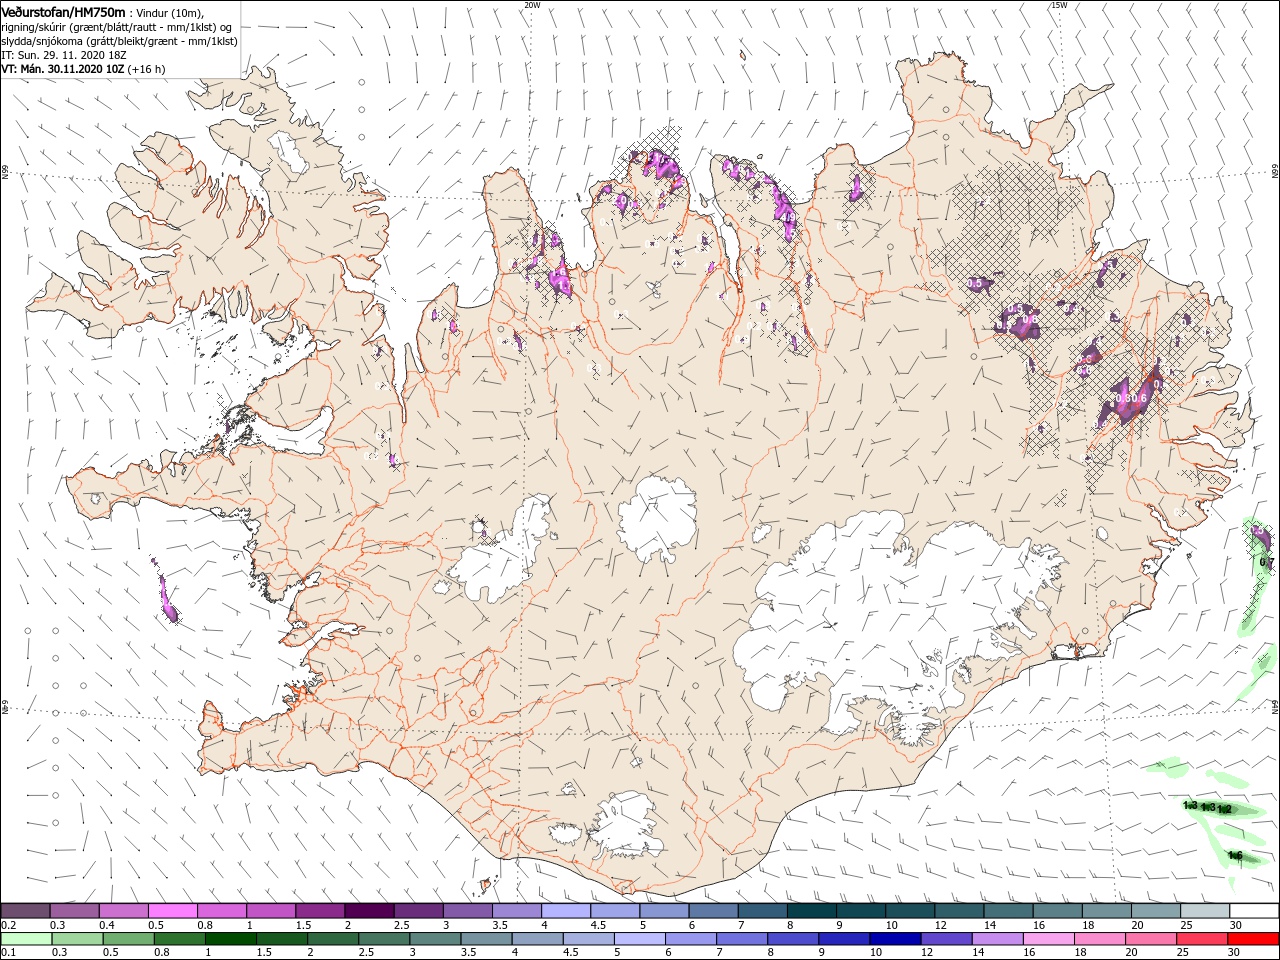Click the (+16 h) forecast offset text
This screenshot has height=960, width=1280.
(x=146, y=69)
